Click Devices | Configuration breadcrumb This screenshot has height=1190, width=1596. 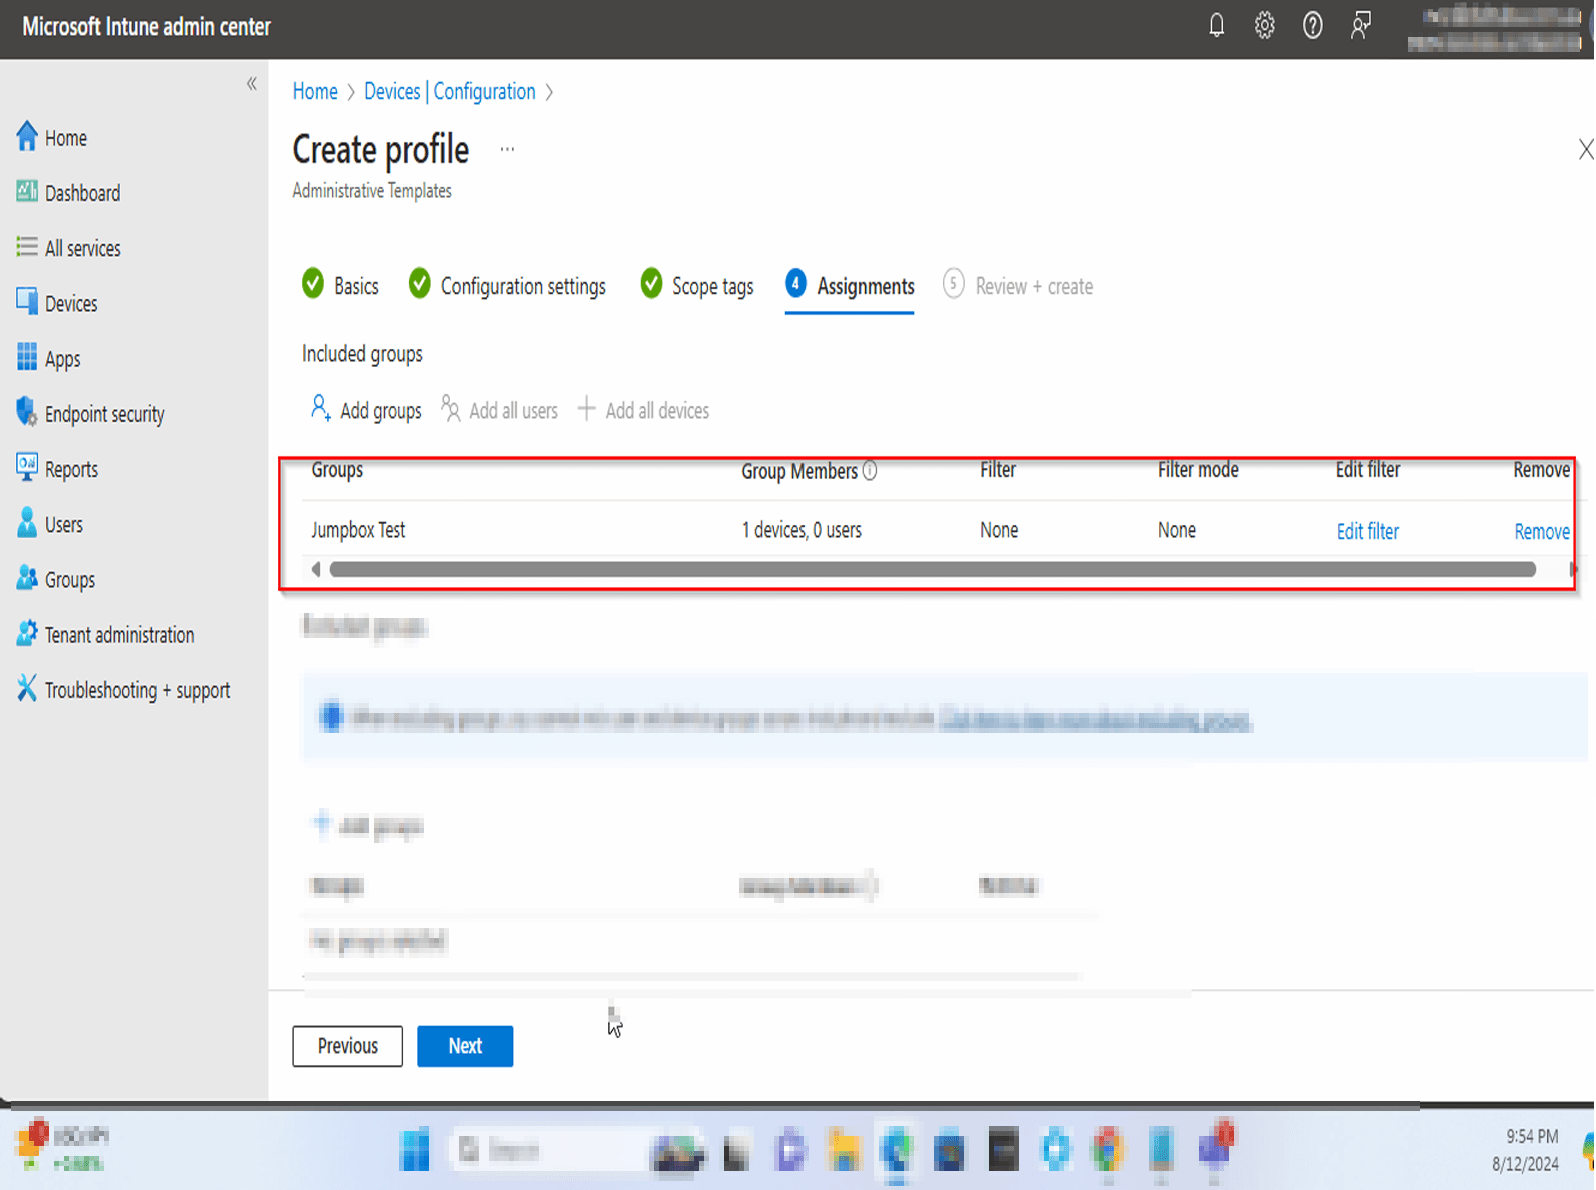[450, 91]
